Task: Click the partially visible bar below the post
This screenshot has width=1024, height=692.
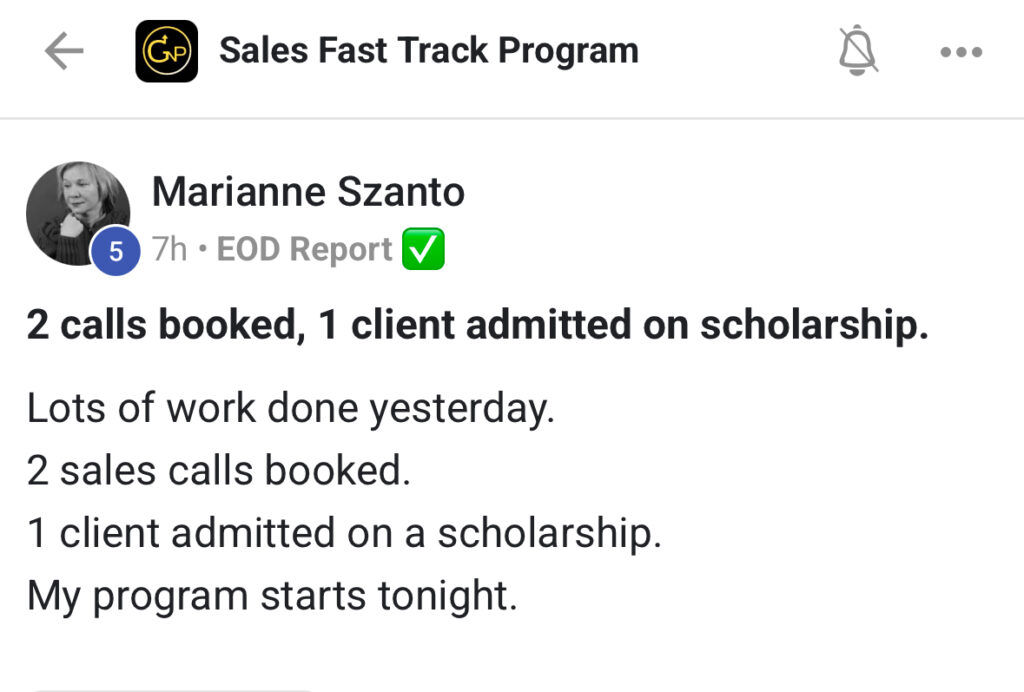Action: (170, 688)
